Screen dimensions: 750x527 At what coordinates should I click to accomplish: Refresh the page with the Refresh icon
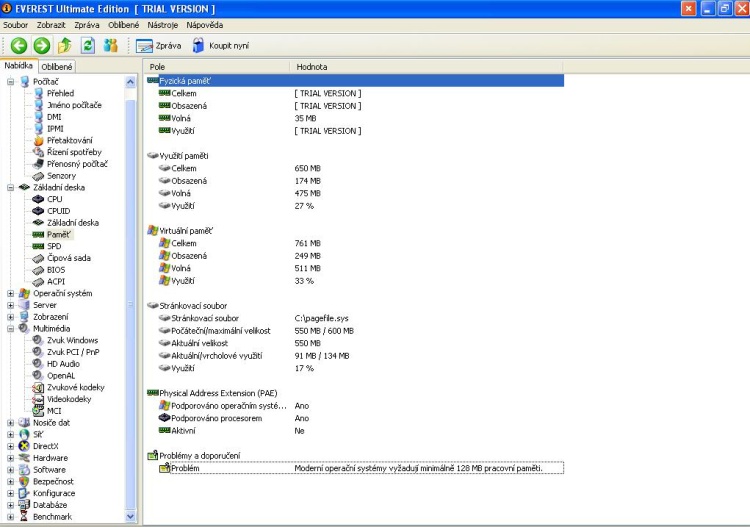(88, 46)
